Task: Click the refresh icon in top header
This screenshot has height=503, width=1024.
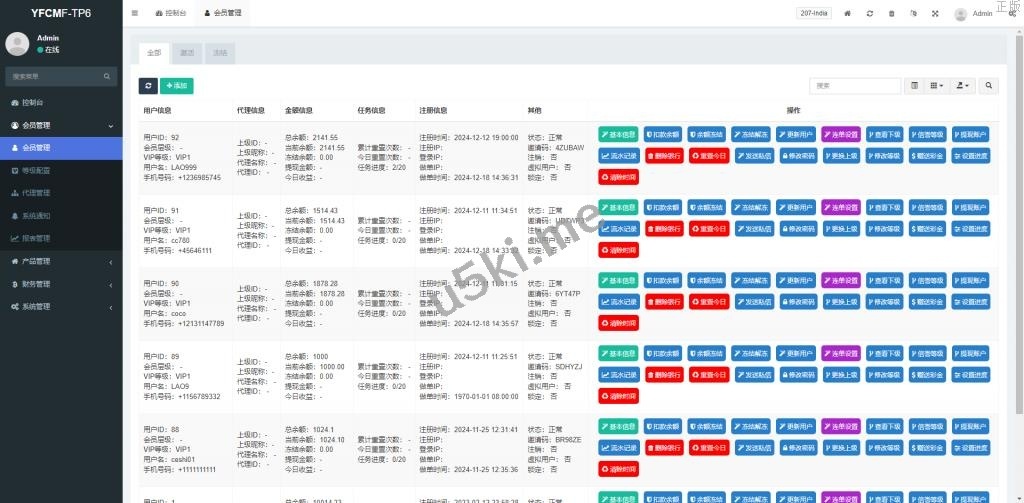Action: pos(870,13)
